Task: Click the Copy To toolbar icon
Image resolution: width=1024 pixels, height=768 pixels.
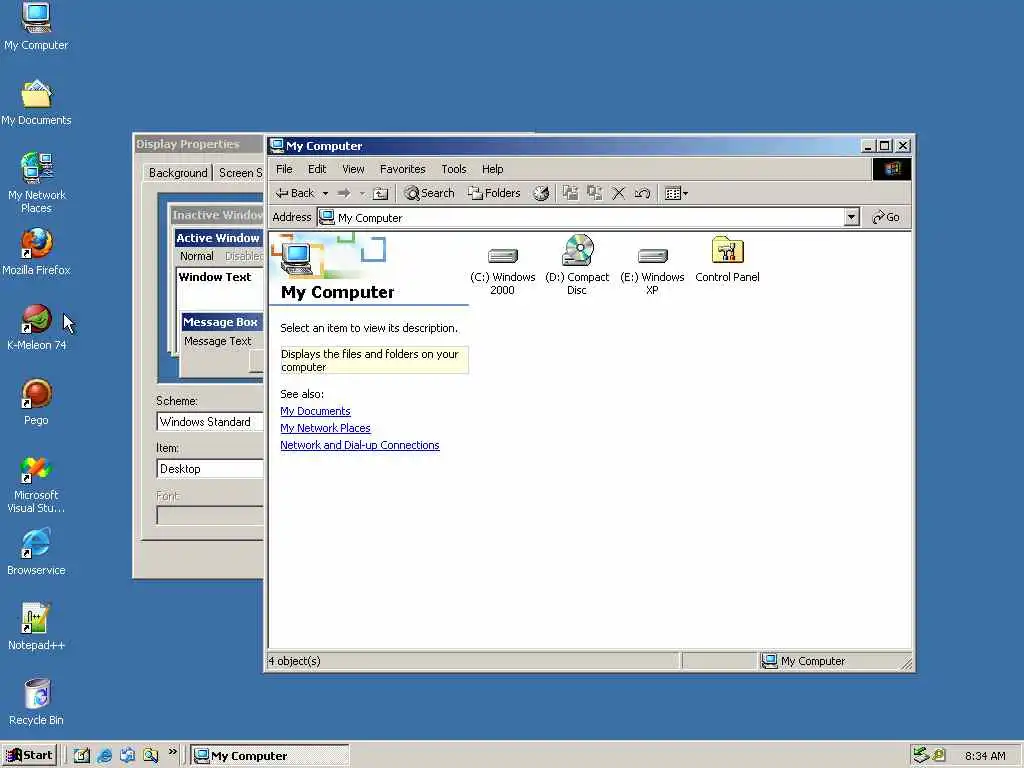Action: point(594,193)
